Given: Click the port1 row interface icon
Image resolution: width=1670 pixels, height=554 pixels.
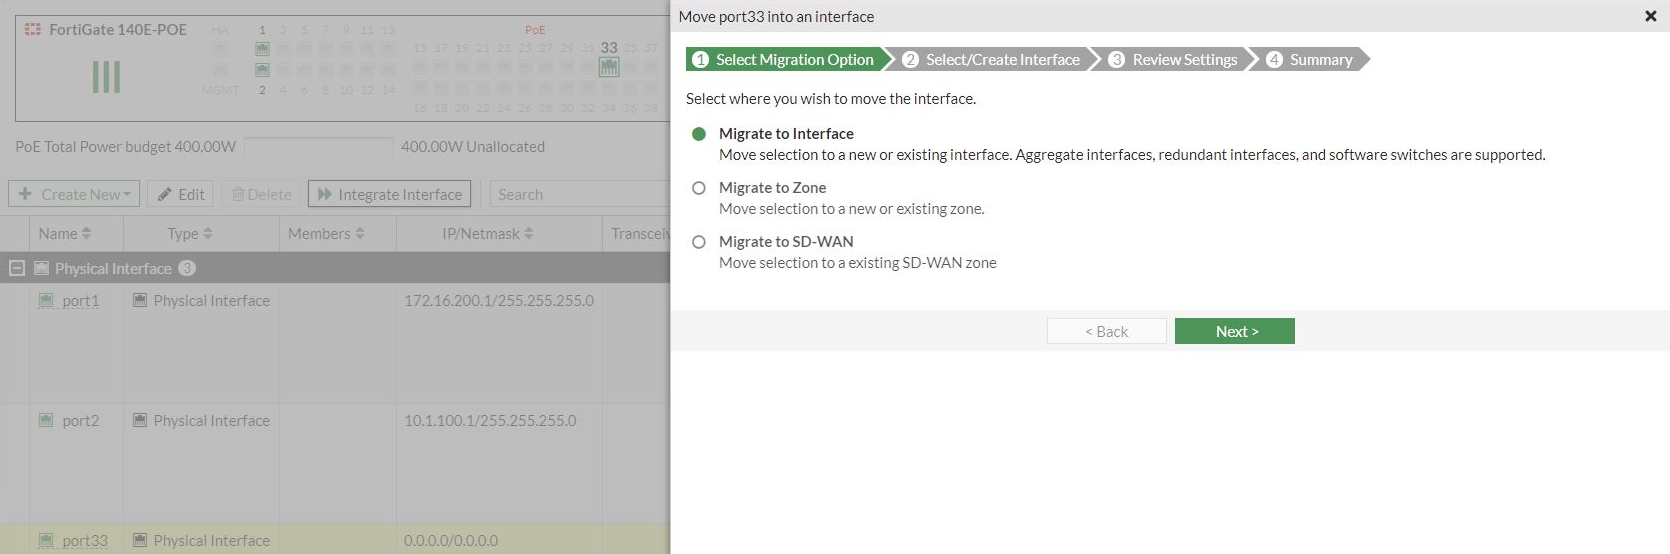Looking at the screenshot, I should click(46, 300).
